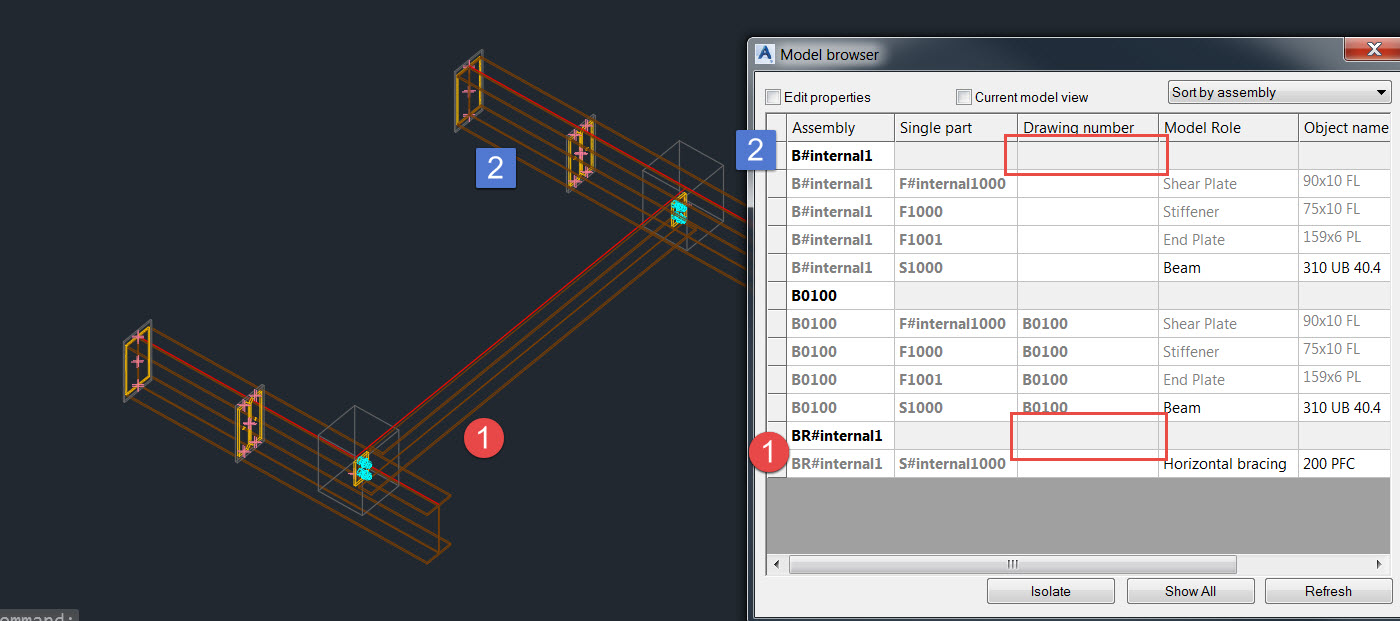Open the Sort by assembly dropdown
The height and width of the screenshot is (621, 1400).
tap(1279, 92)
